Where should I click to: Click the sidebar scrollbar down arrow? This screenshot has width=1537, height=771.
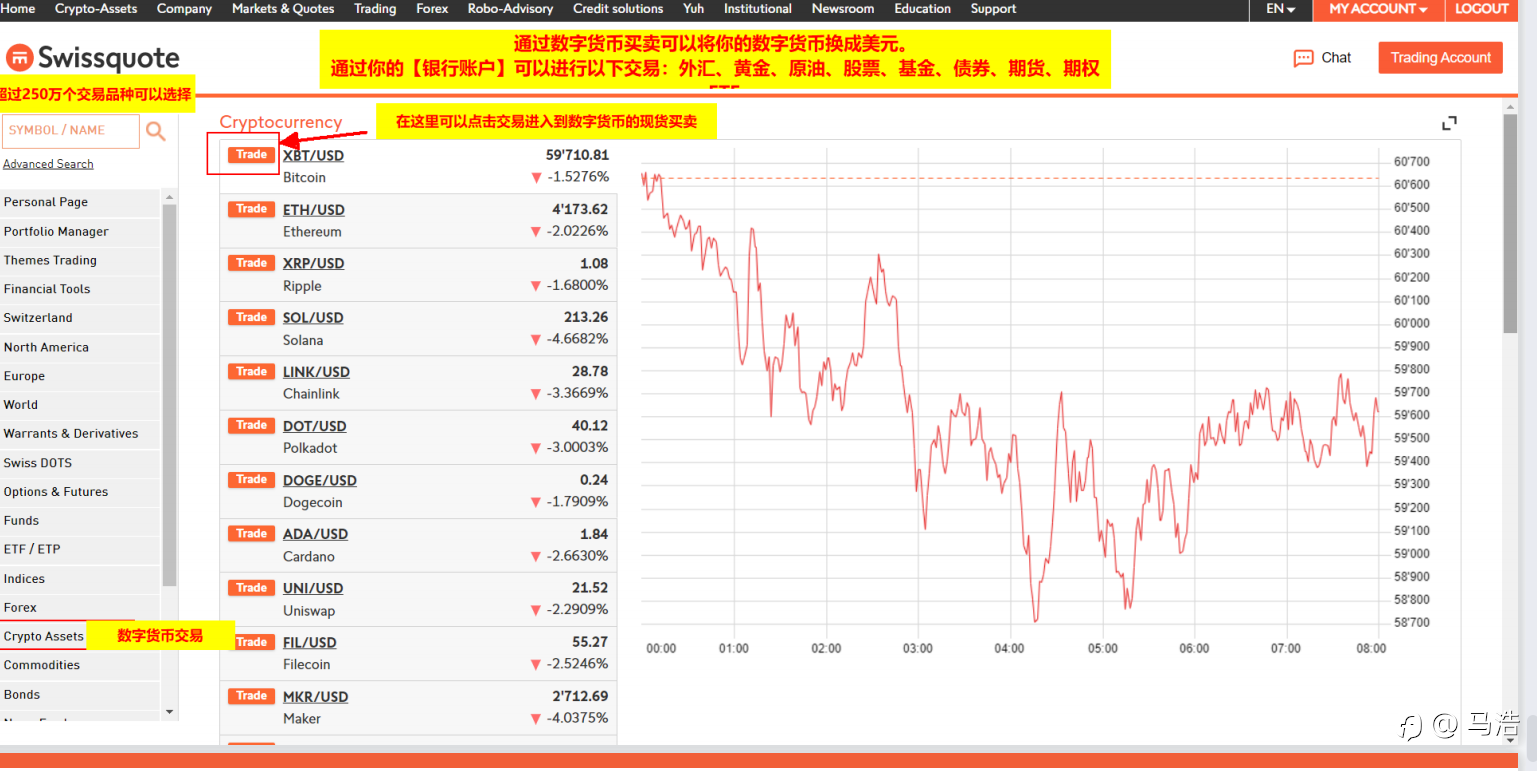[169, 712]
